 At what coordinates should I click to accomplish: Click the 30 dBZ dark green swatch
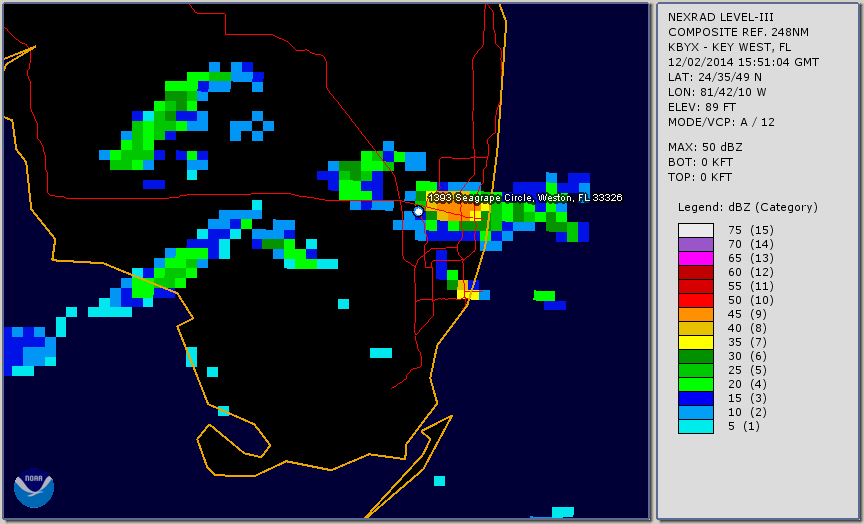695,356
